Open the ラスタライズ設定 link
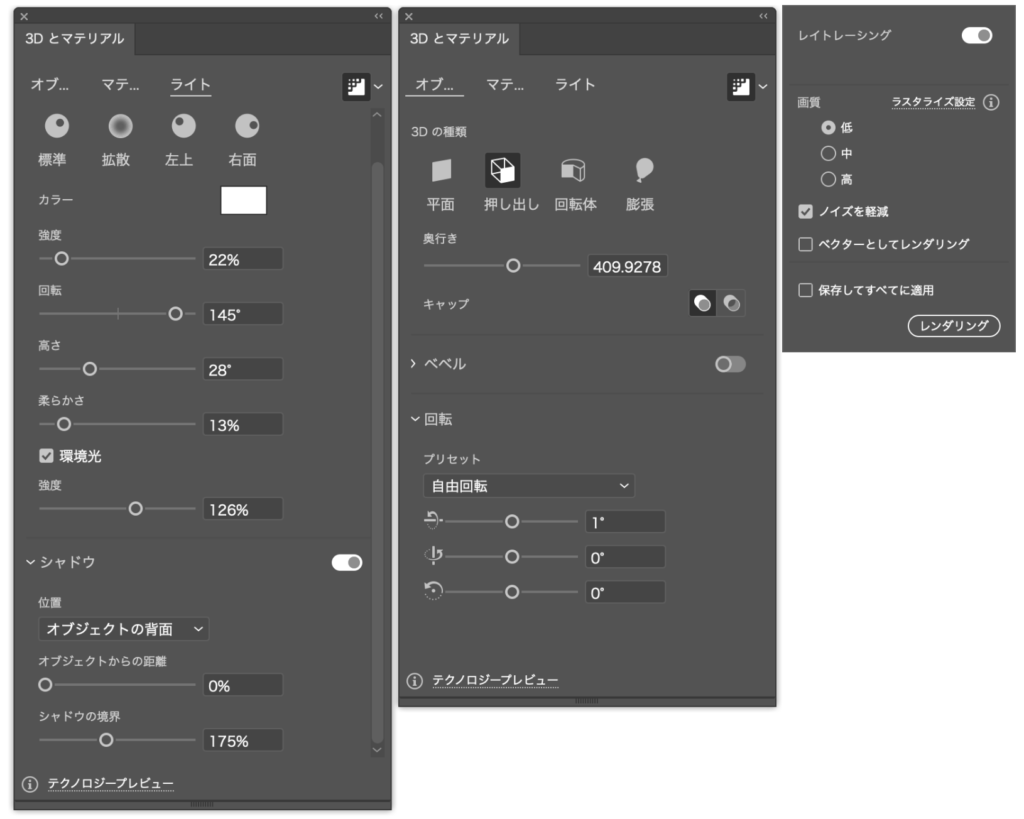The height and width of the screenshot is (819, 1024). click(x=933, y=102)
